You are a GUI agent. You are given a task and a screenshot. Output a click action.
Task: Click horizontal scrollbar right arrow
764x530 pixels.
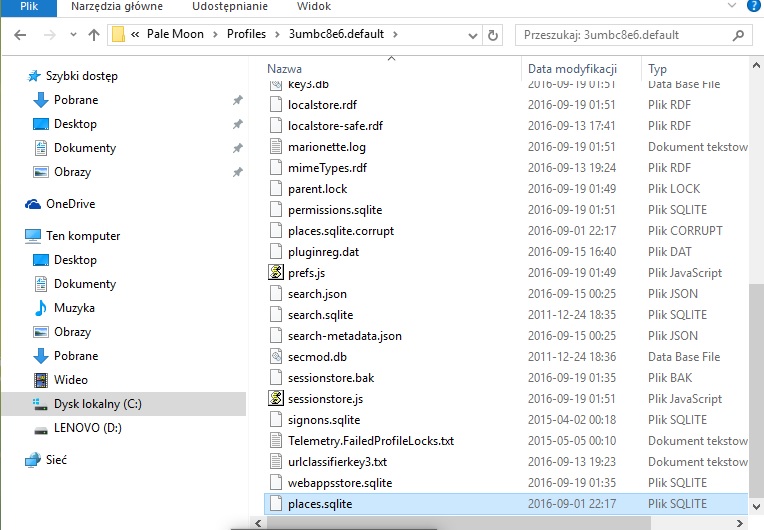pyautogui.click(x=740, y=524)
